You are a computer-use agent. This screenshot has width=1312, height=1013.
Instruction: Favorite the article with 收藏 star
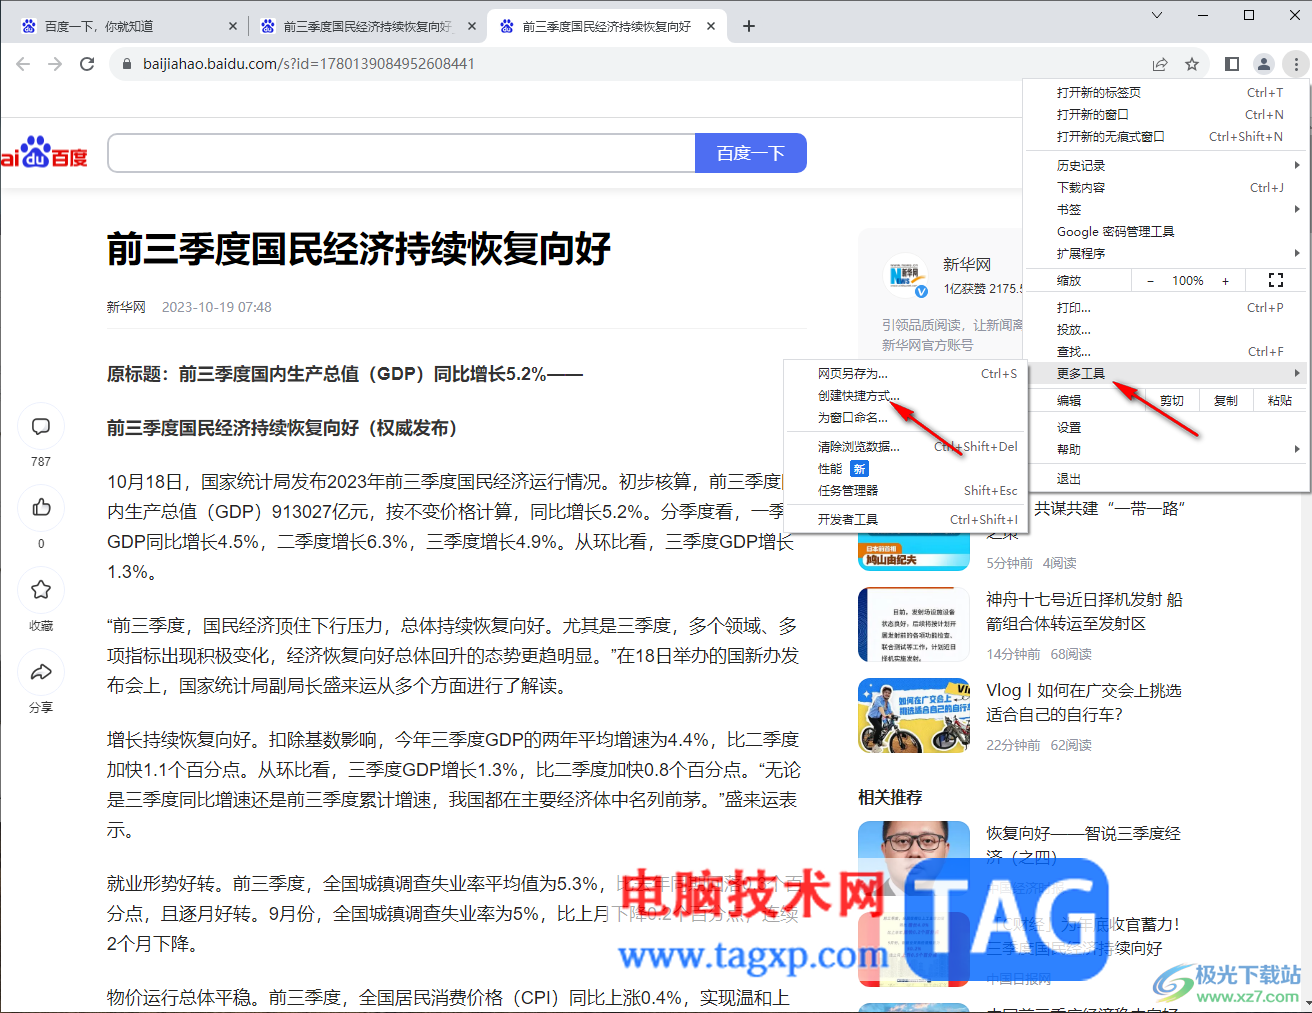pos(41,590)
